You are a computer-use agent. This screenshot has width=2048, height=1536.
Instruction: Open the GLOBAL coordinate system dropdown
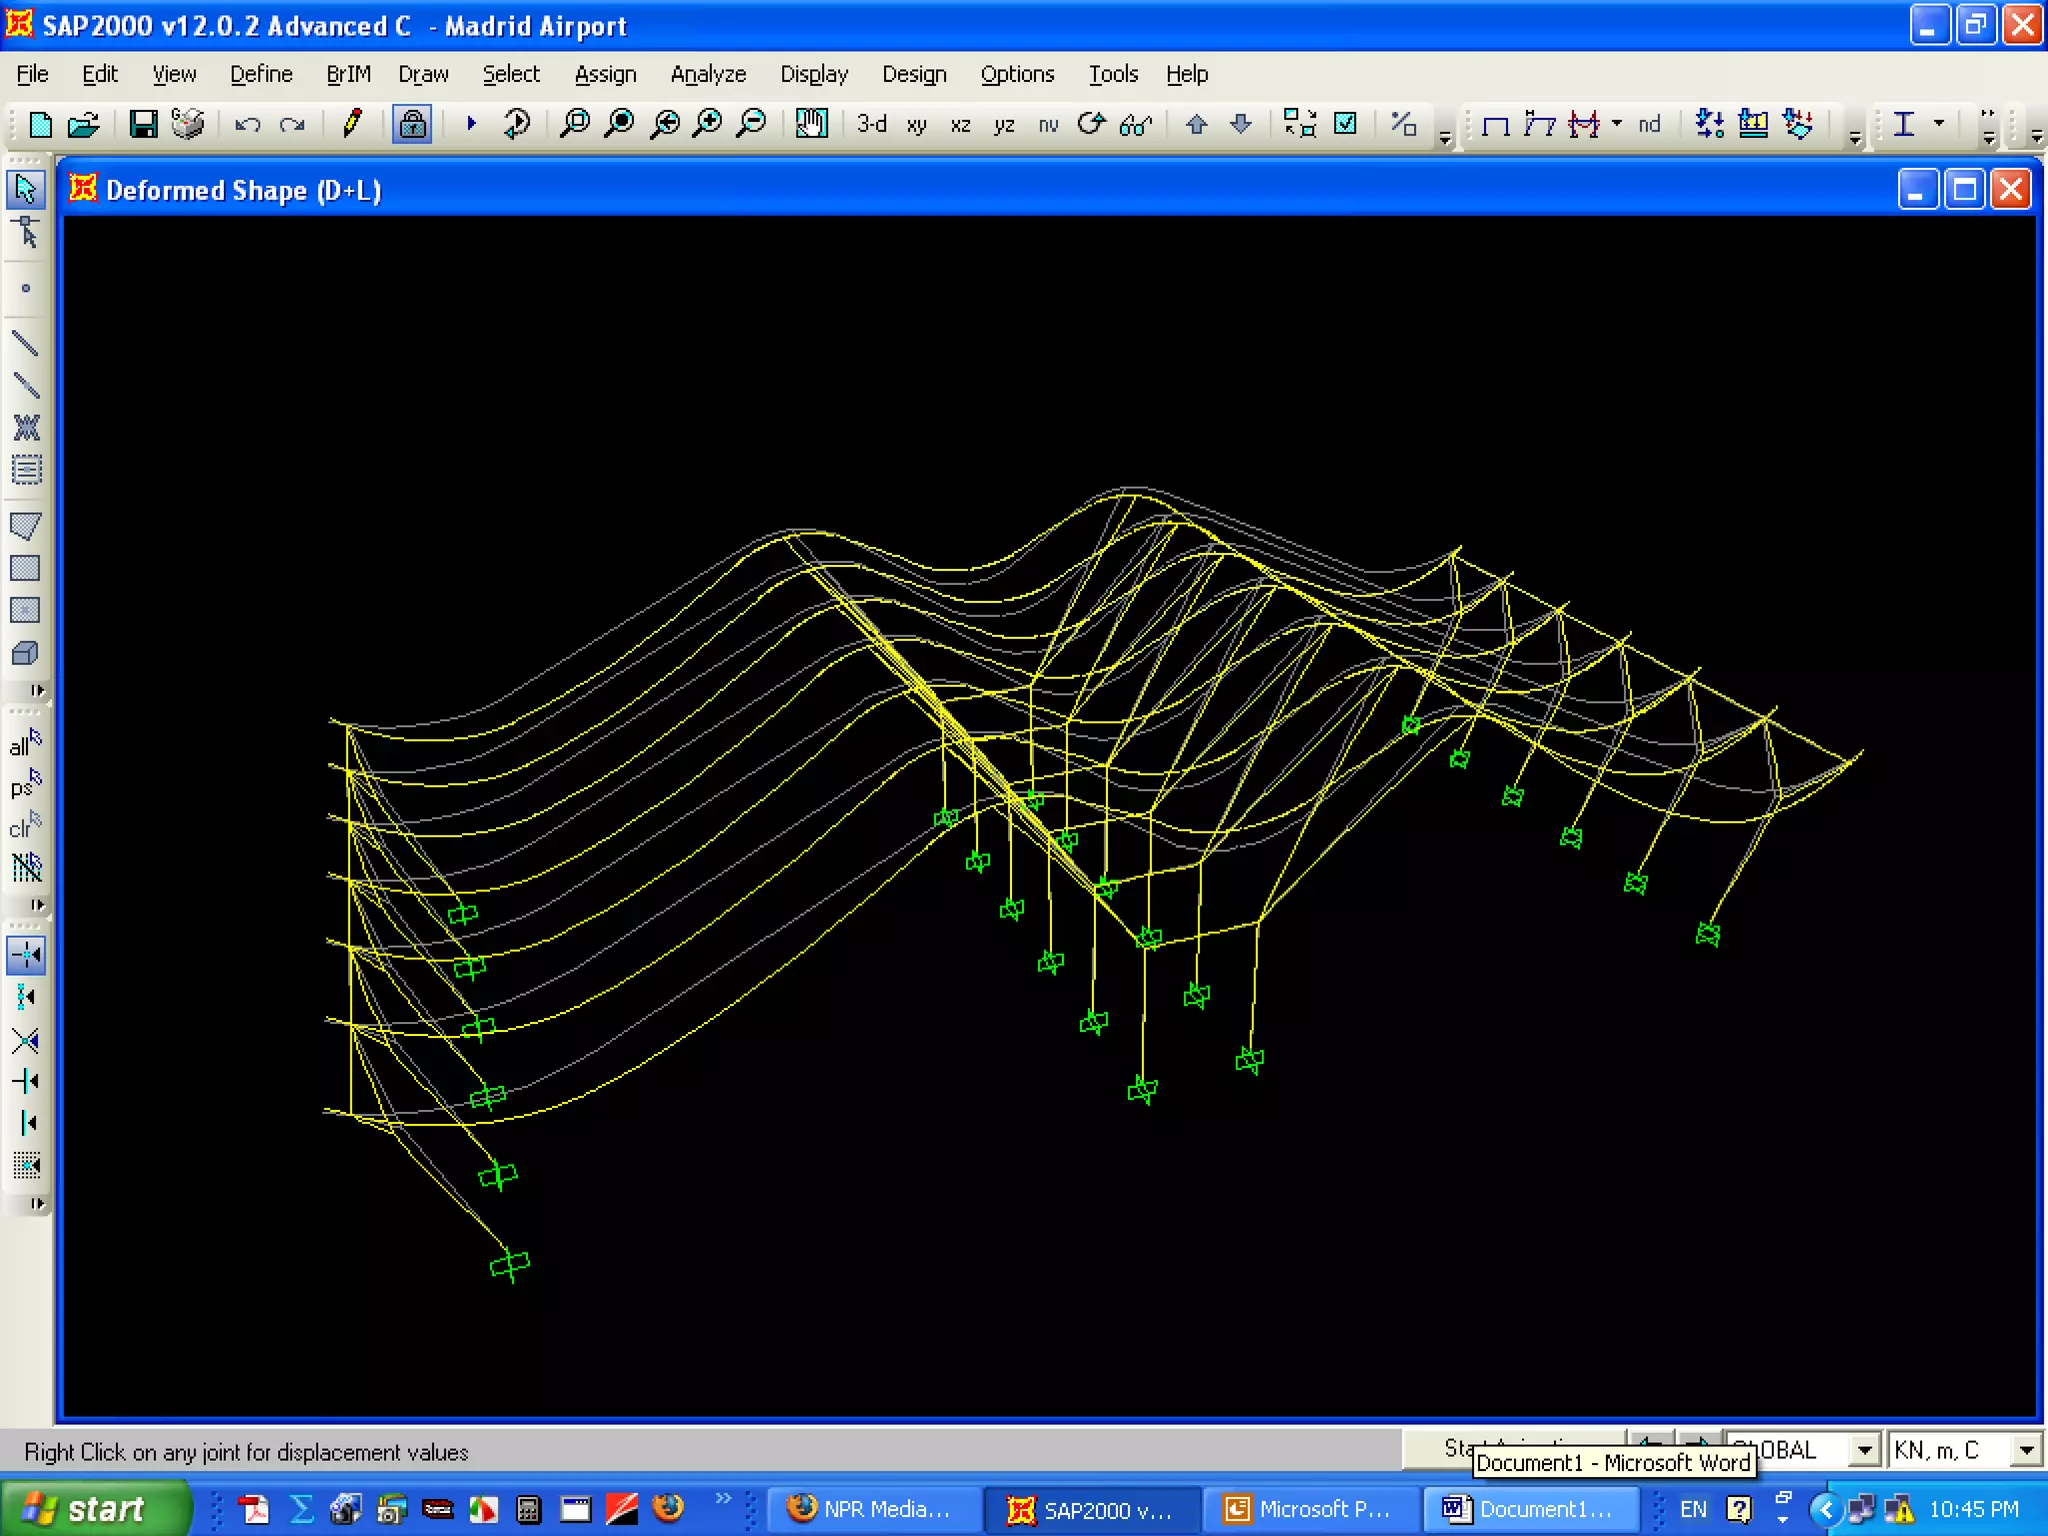click(x=1864, y=1450)
